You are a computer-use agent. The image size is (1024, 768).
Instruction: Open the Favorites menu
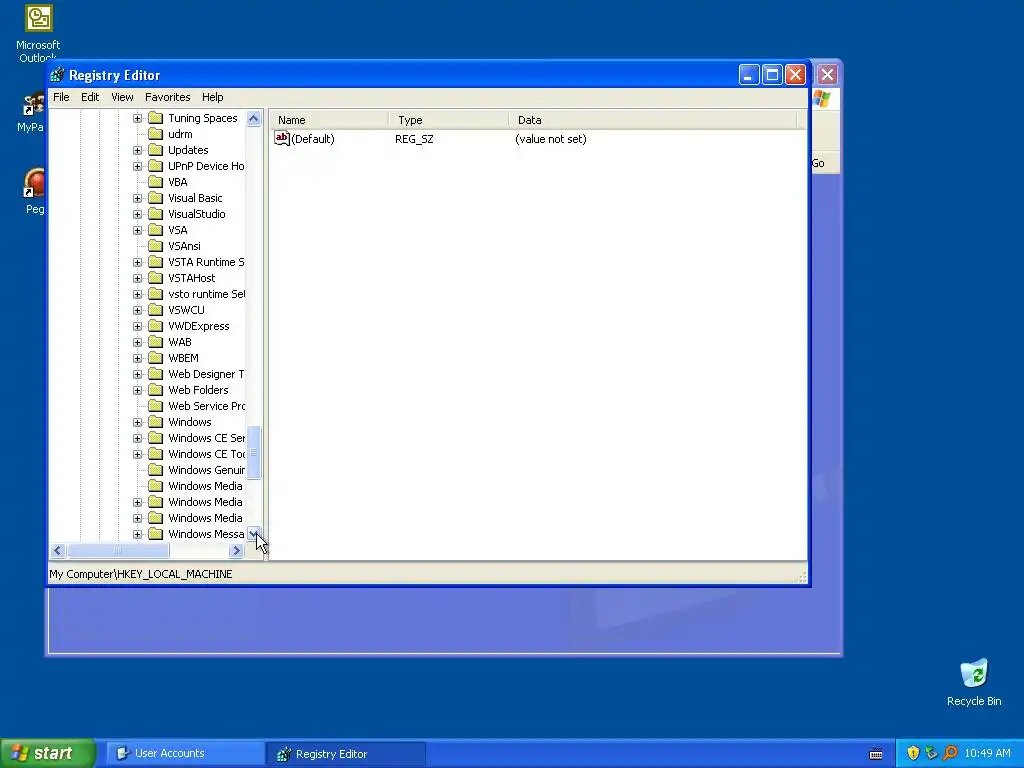coord(168,97)
